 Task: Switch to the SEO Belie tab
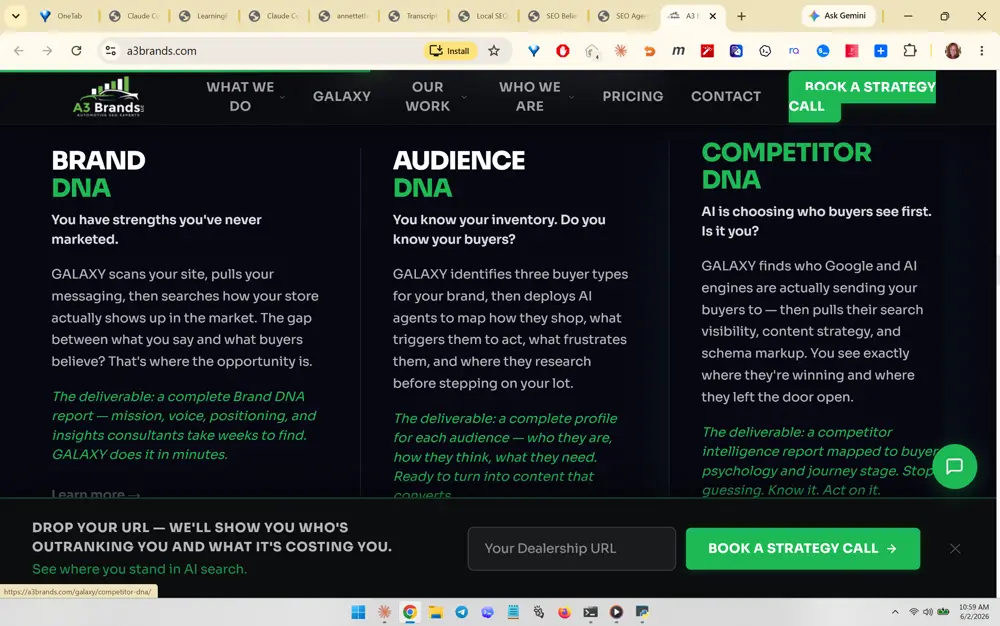pyautogui.click(x=554, y=16)
